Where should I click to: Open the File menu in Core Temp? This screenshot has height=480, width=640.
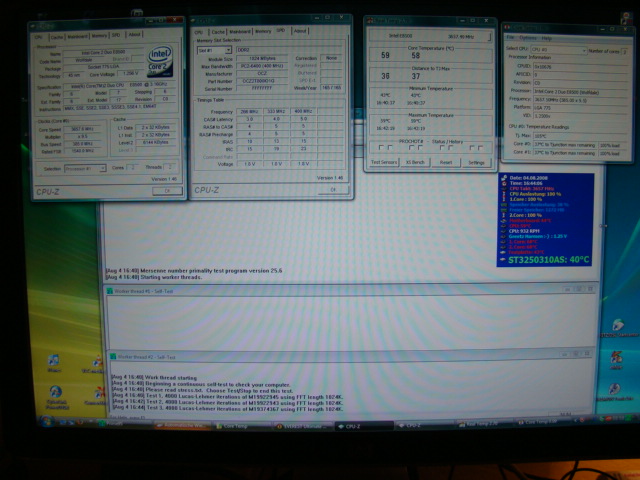pos(510,38)
